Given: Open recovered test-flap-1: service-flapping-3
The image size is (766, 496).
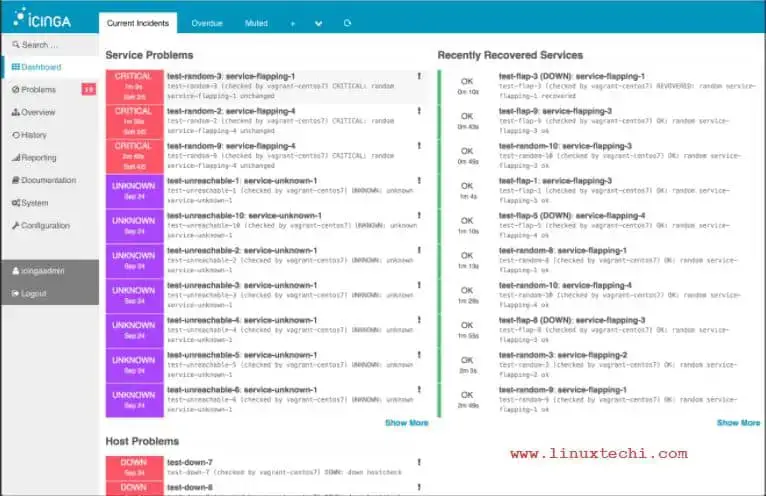Looking at the screenshot, I should (555, 181).
